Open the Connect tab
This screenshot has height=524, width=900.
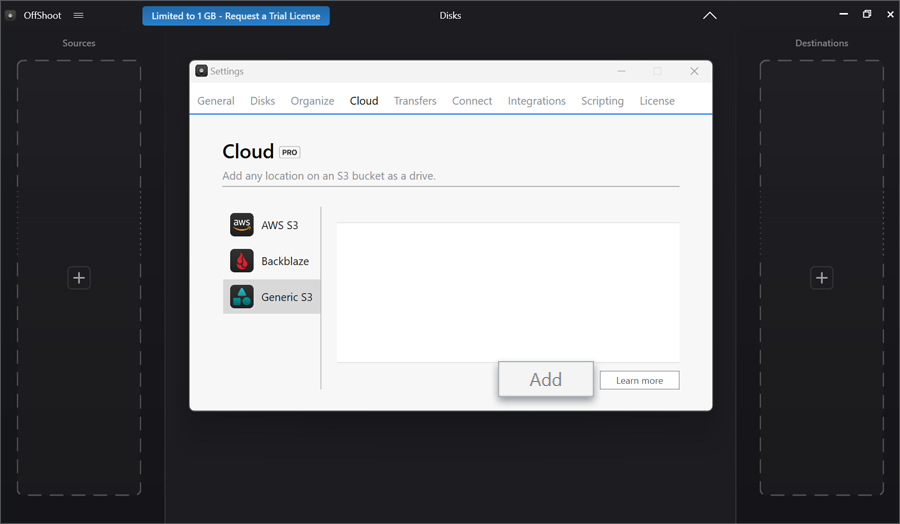(x=472, y=101)
